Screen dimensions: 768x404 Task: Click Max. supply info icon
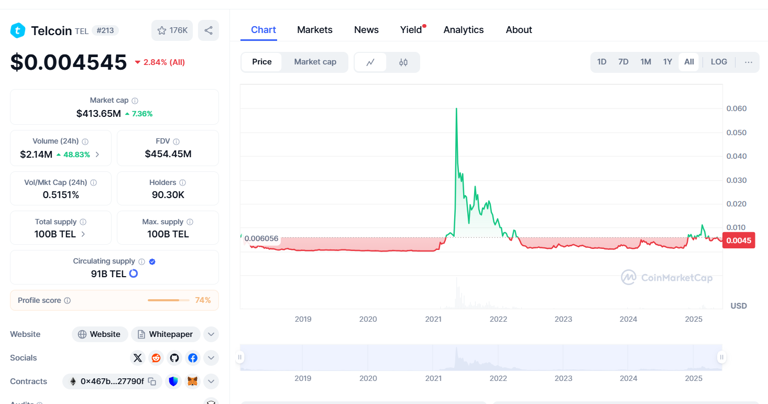point(190,222)
